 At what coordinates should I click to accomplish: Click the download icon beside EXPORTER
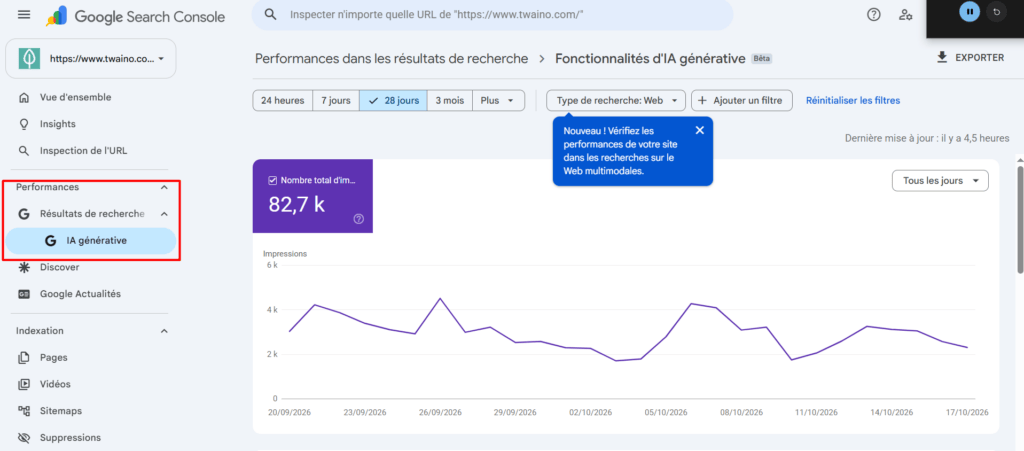(942, 57)
